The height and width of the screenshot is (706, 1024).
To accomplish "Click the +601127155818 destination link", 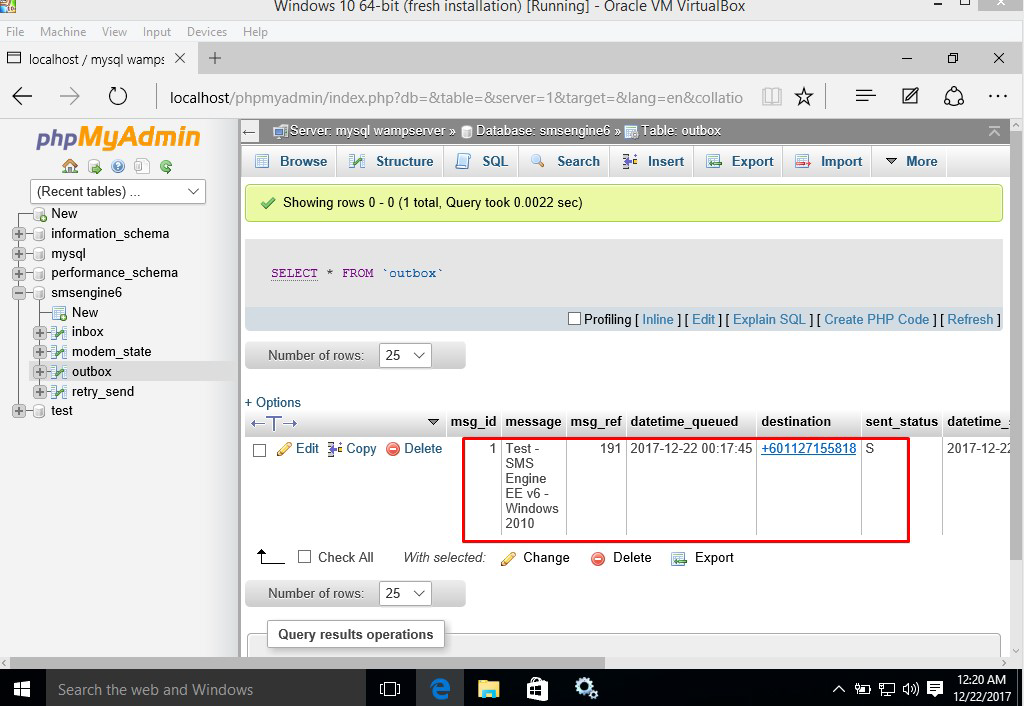I will [x=808, y=449].
